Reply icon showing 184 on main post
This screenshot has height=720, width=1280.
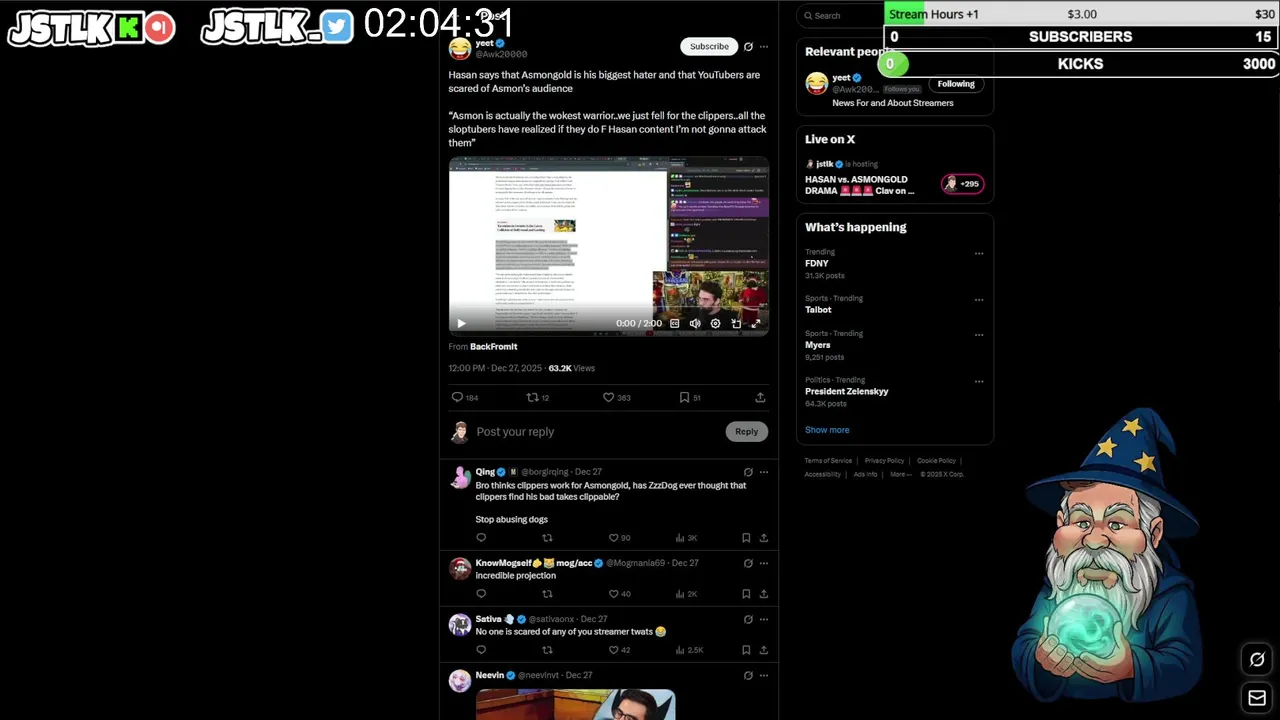click(x=465, y=397)
